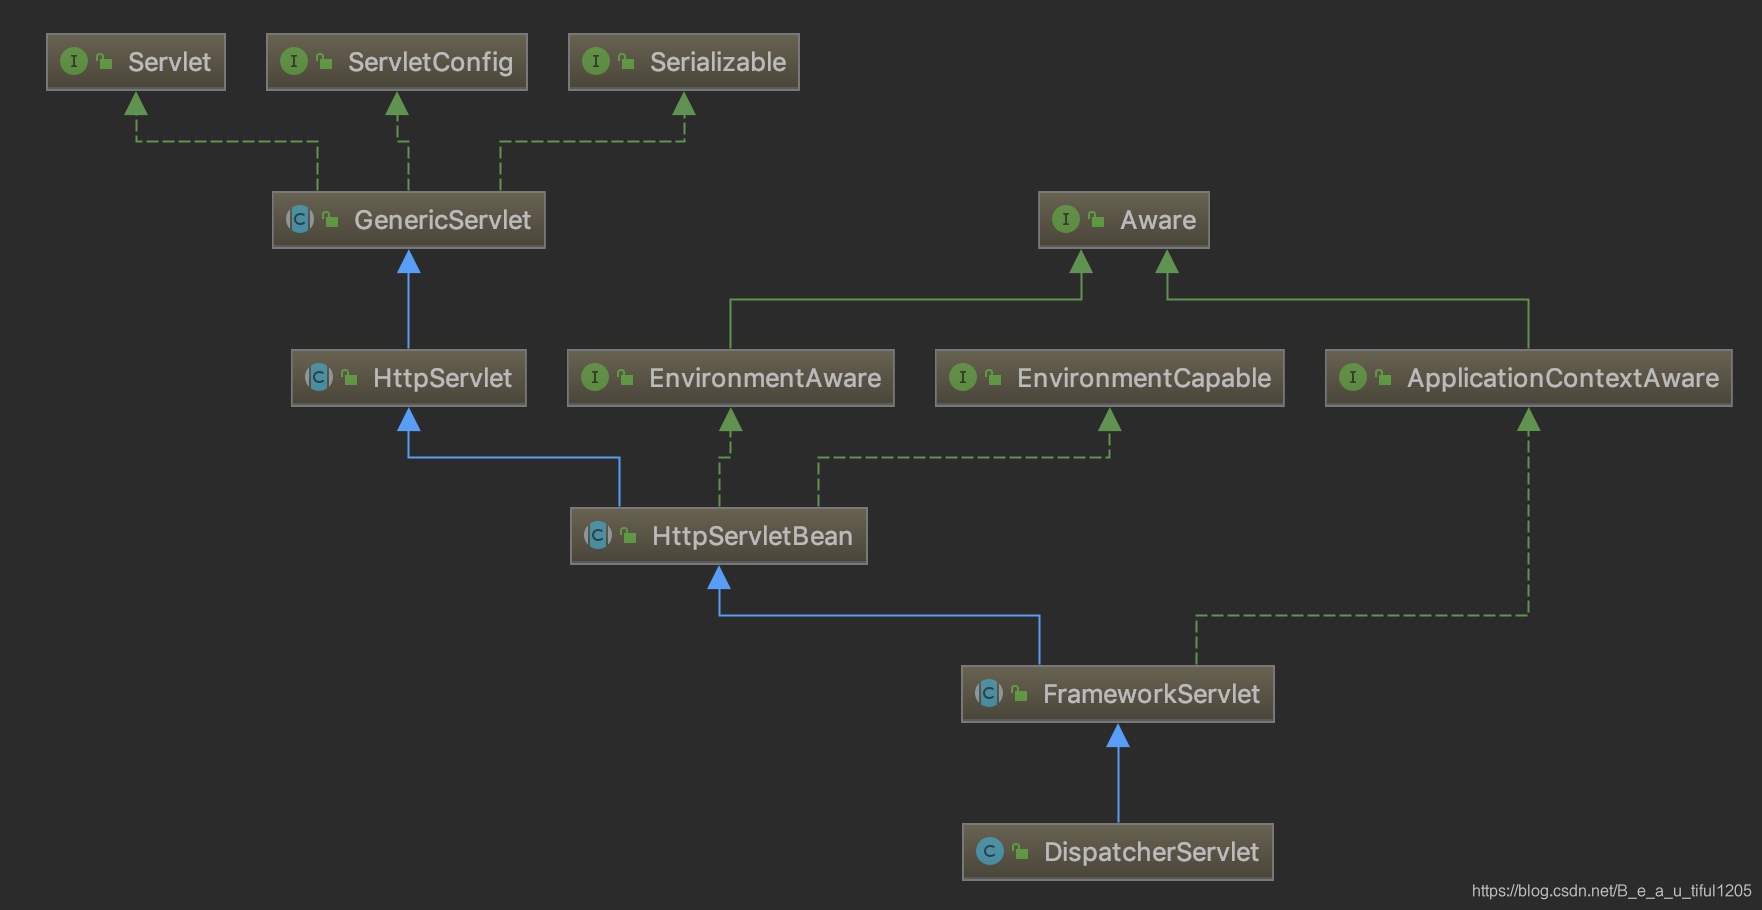Click the abstract class icon on HttpServlet

[x=319, y=377]
